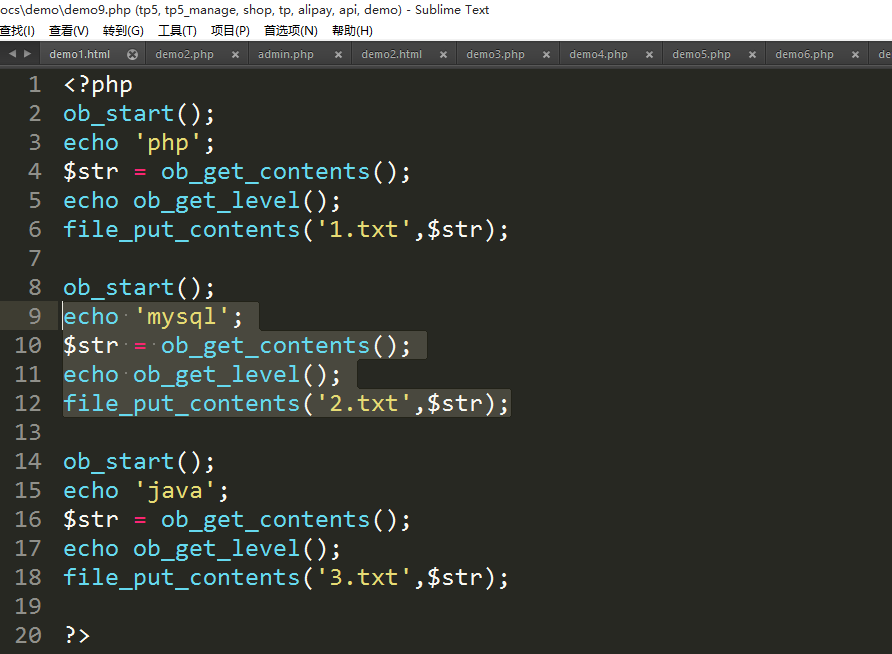The image size is (892, 654).
Task: Open the 查找(I) Find menu
Action: point(17,31)
